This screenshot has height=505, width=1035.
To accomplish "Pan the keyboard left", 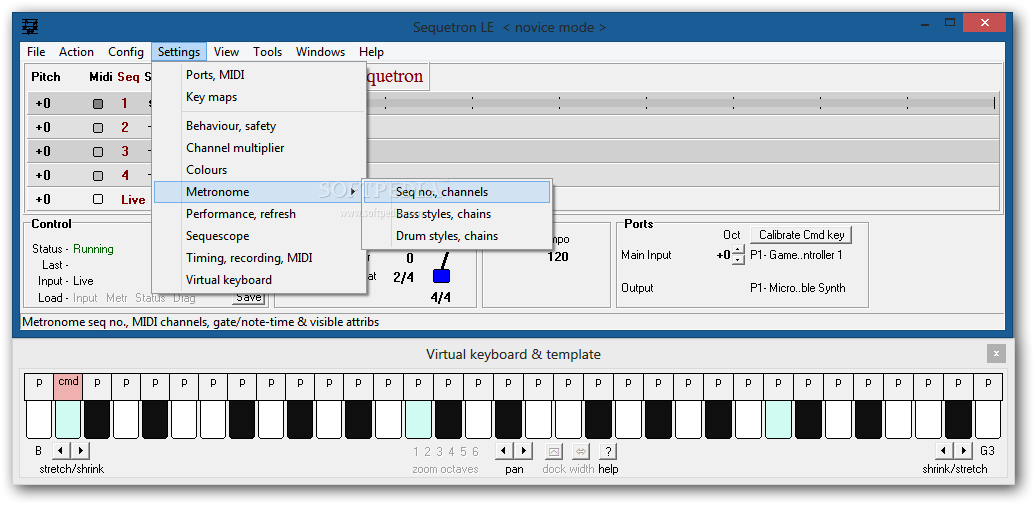I will tap(504, 451).
